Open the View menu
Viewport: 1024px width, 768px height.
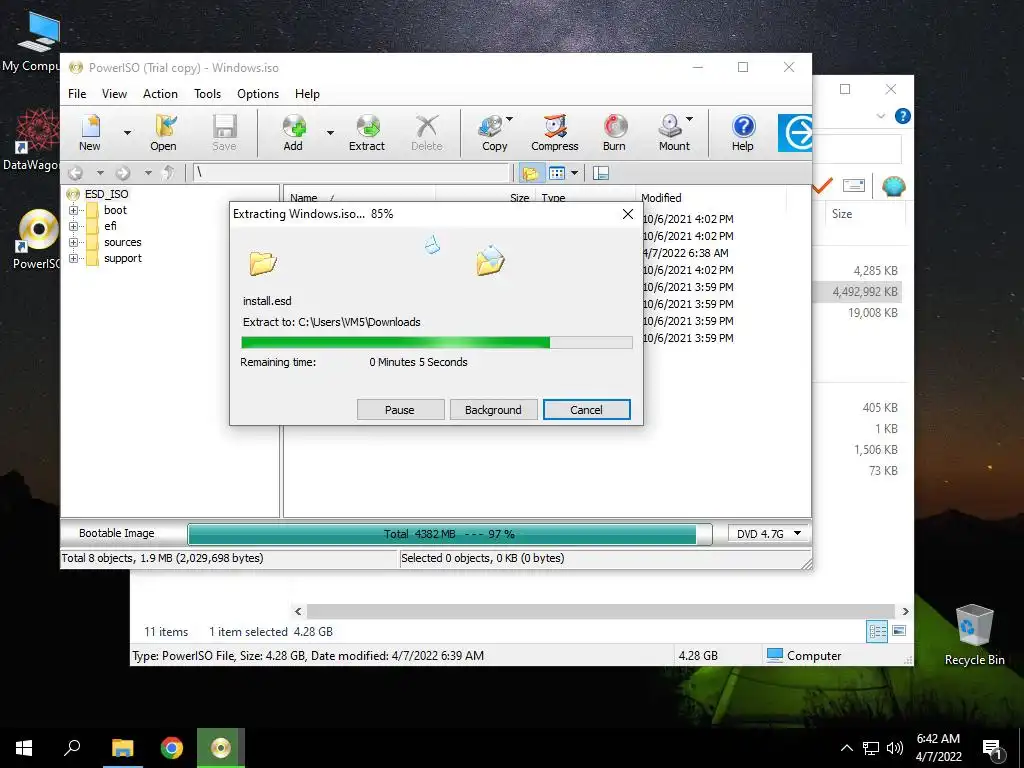tap(114, 93)
